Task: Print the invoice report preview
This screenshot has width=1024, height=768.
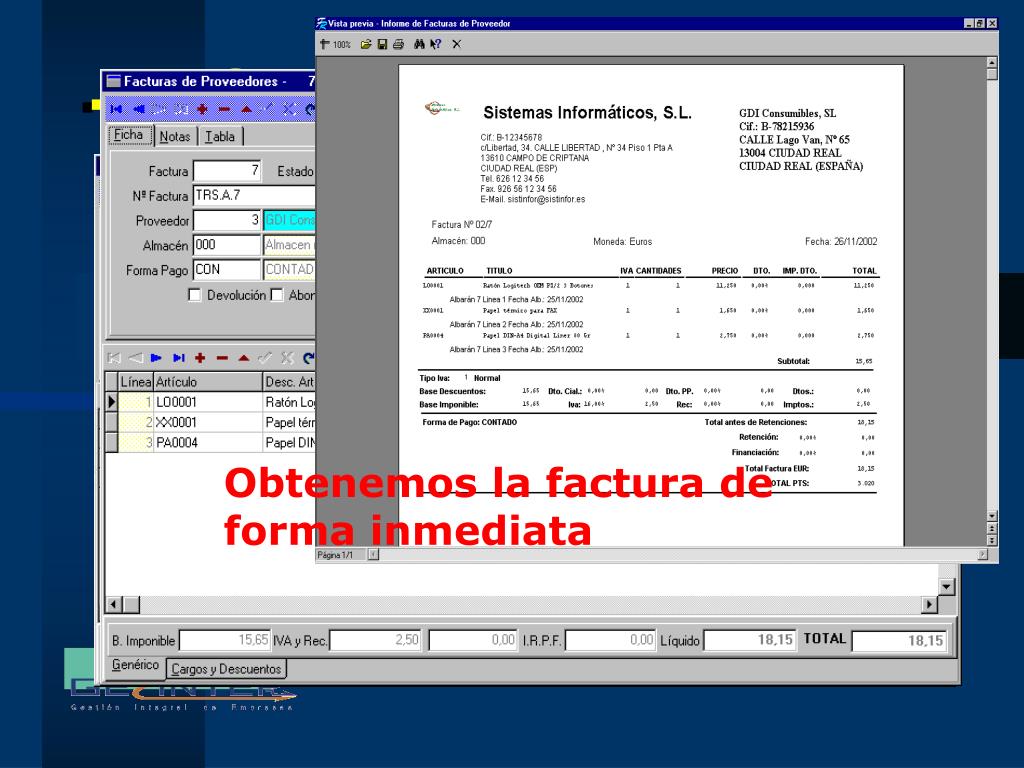Action: (398, 44)
